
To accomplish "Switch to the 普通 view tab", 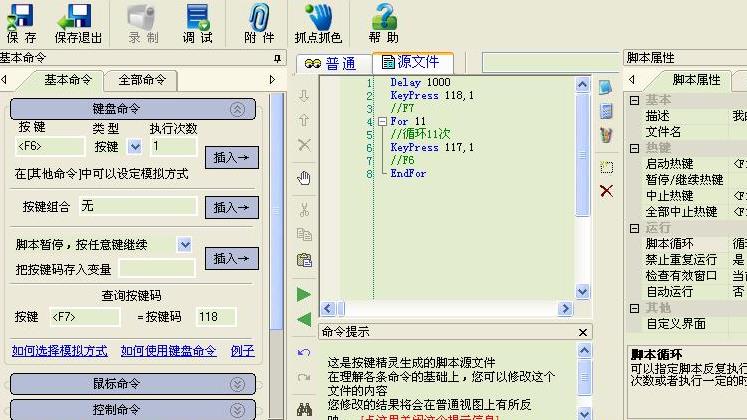I will click(333, 63).
